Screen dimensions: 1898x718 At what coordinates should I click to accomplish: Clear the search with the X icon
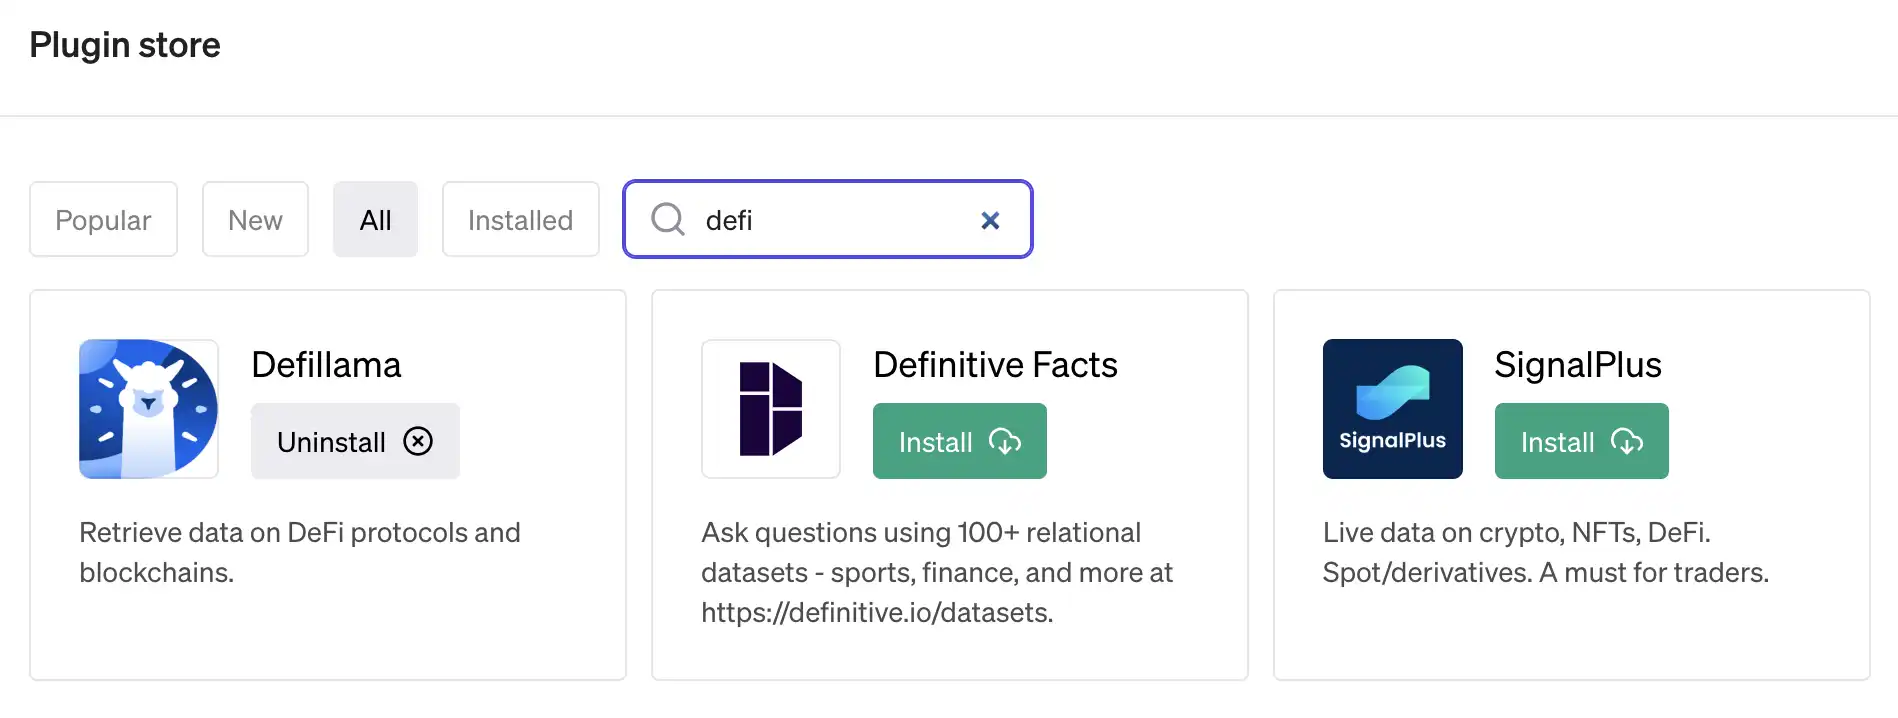pyautogui.click(x=990, y=220)
